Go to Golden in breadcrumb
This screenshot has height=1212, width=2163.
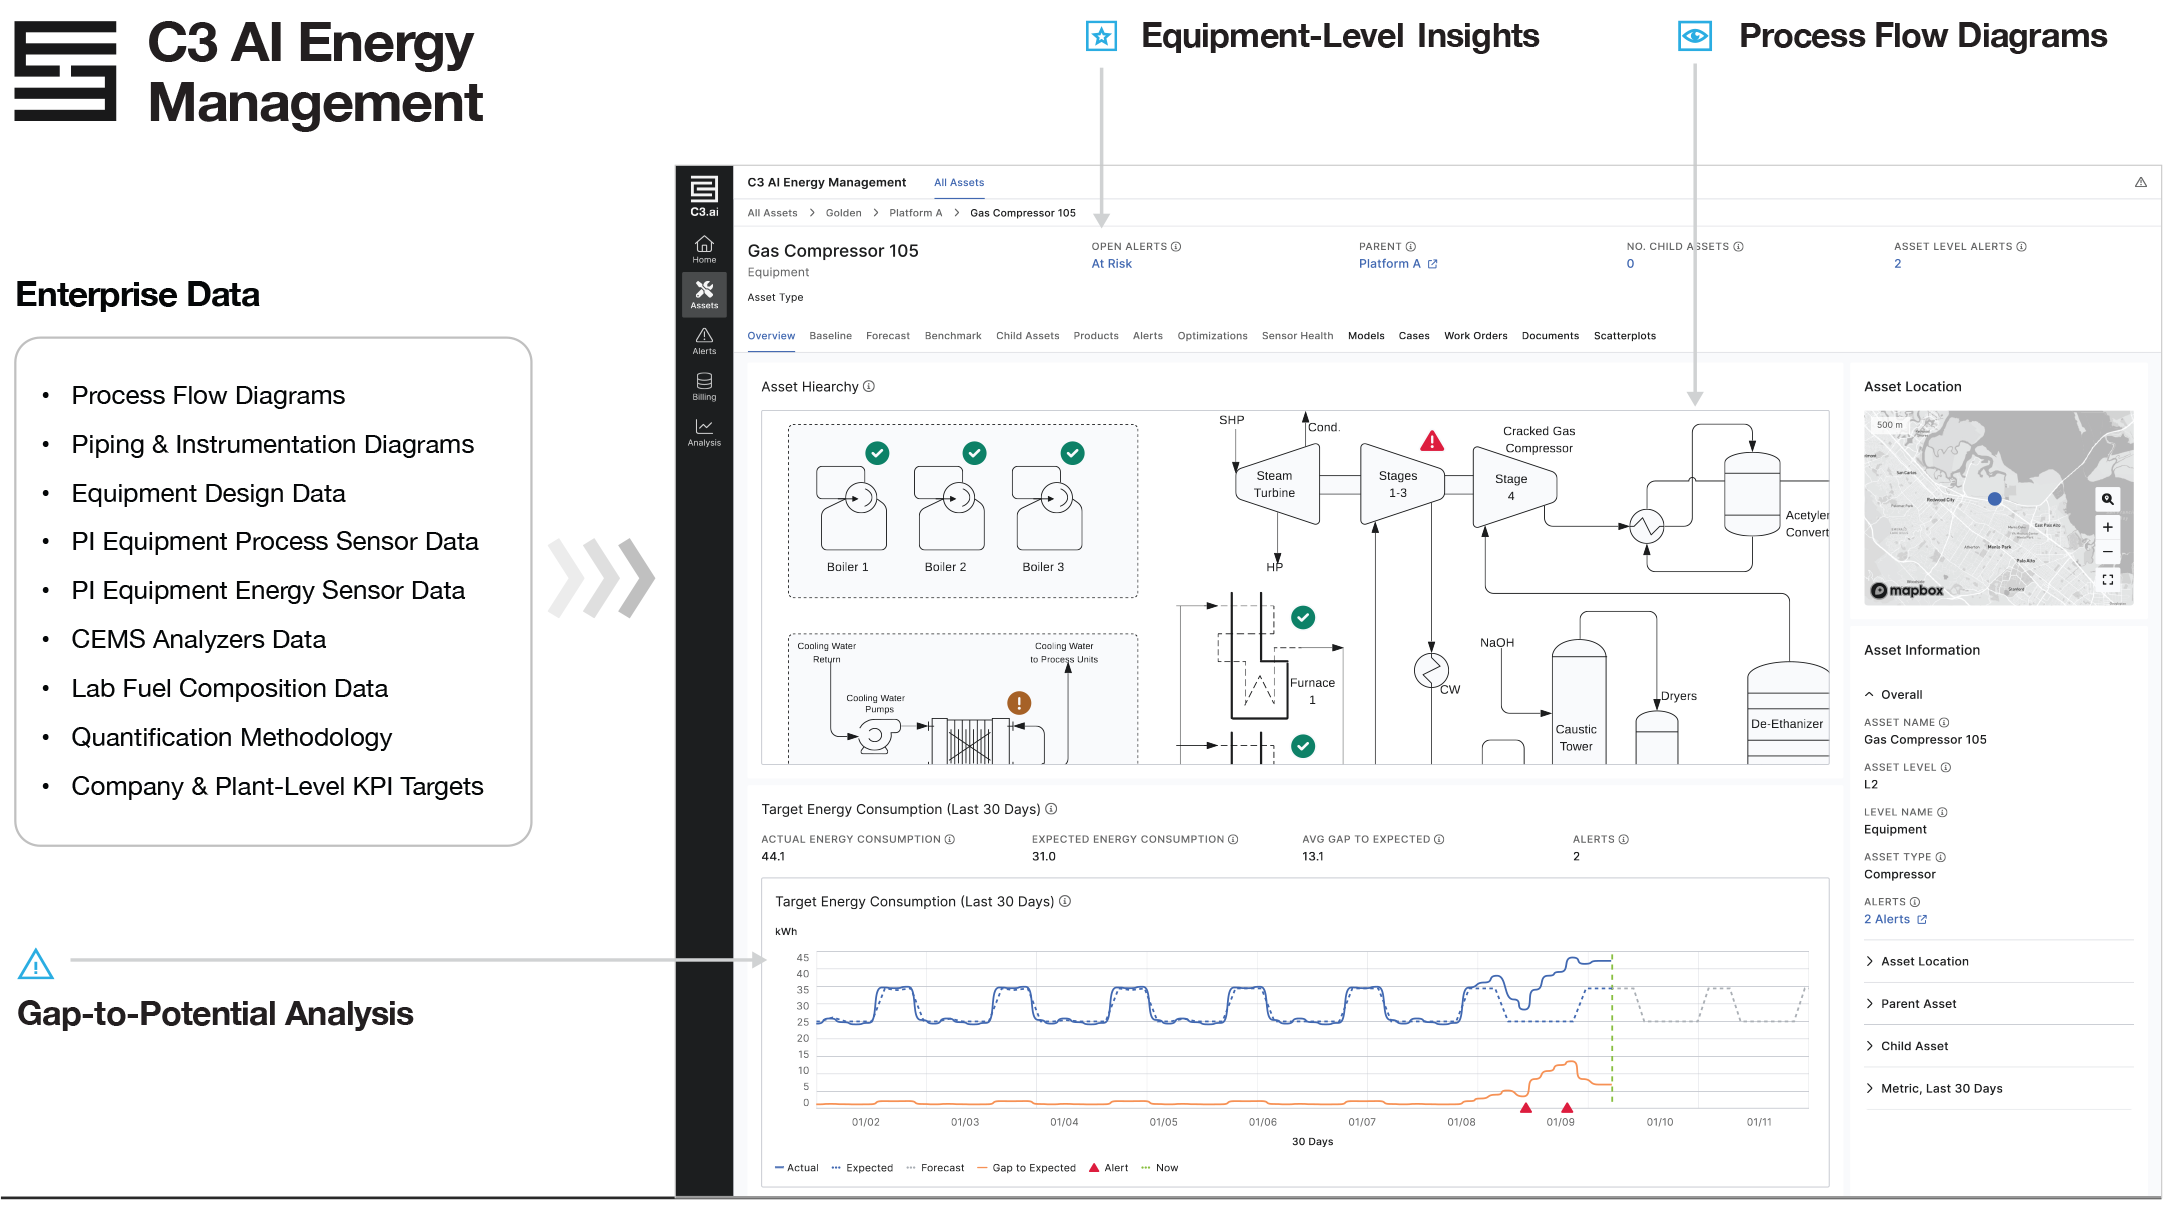843,213
